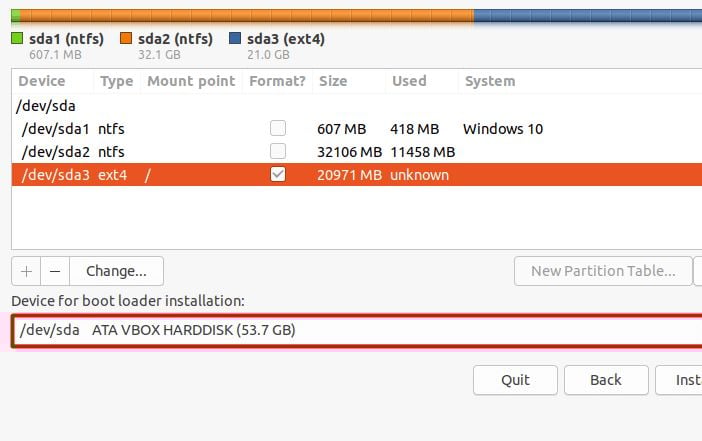The image size is (702, 441).
Task: Open the boot loader device dropdown
Action: [x=357, y=330]
